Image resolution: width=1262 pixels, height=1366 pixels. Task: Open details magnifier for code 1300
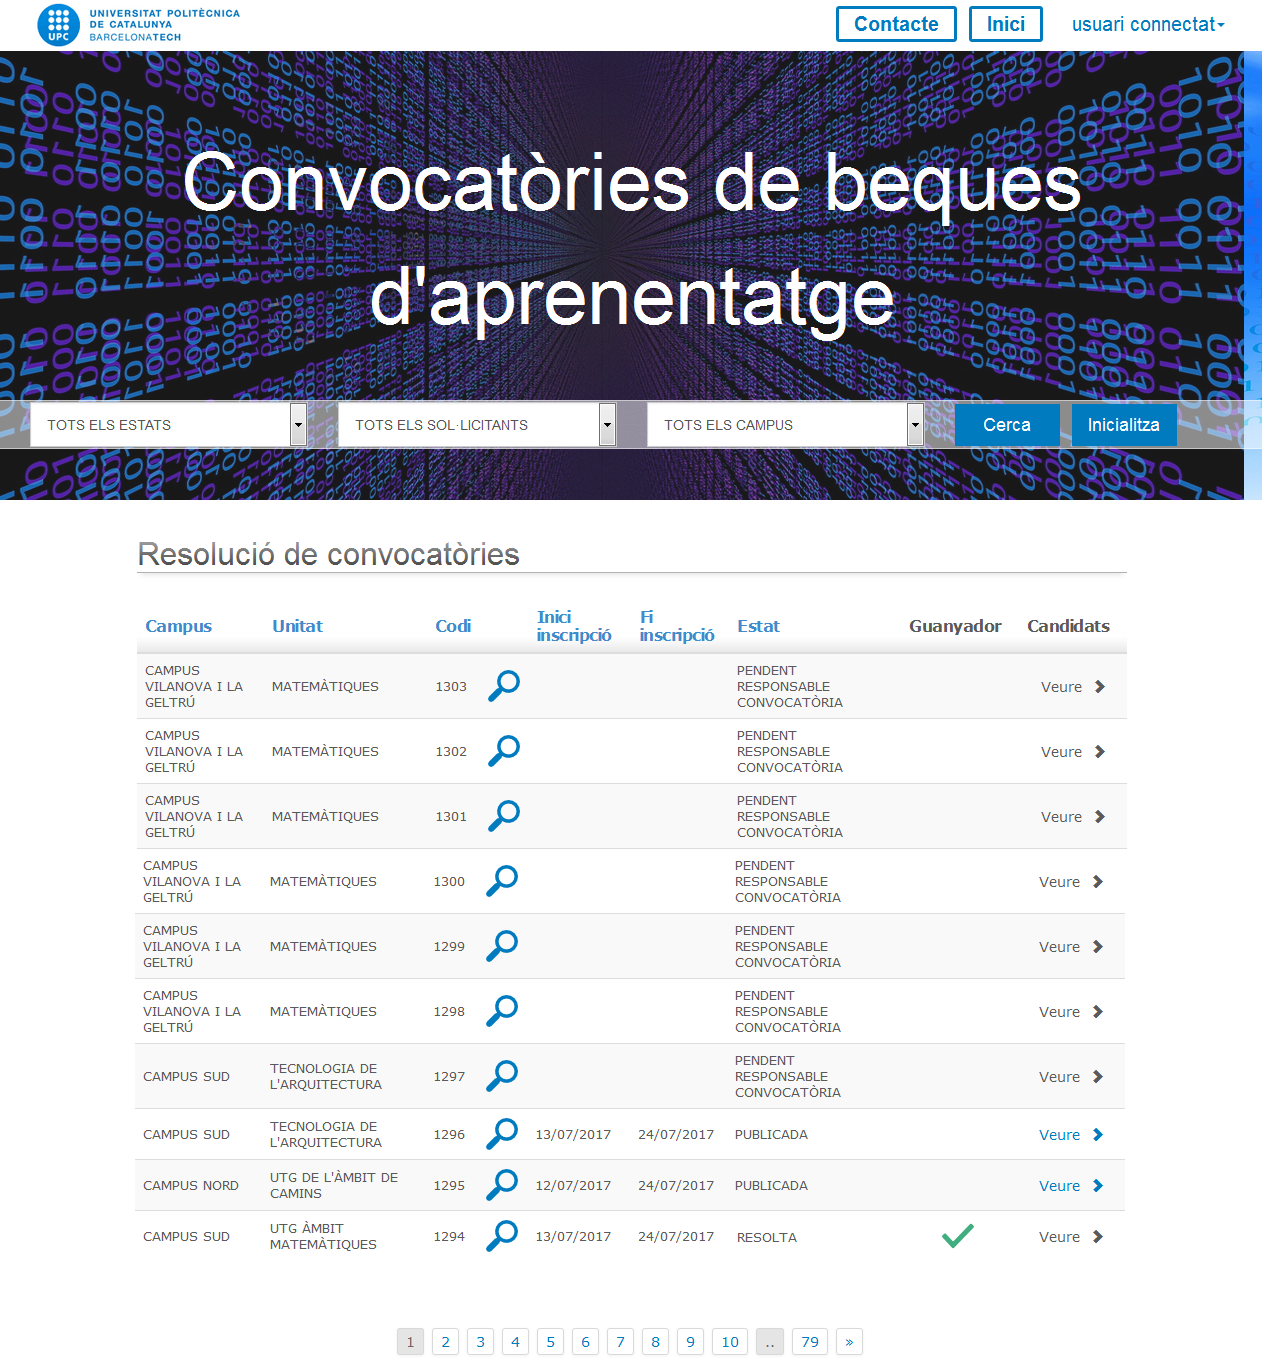coord(502,881)
